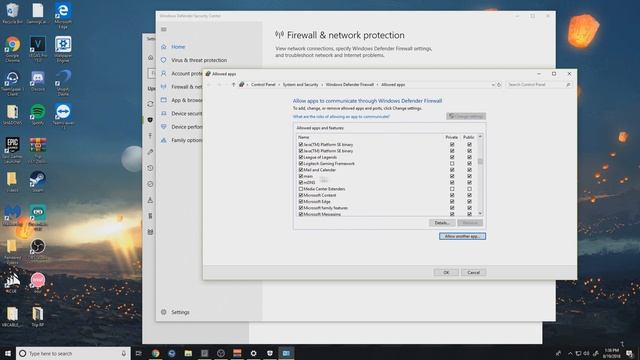640x360 pixels.
Task: Launch Steam desktop shortcut
Action: click(x=38, y=182)
